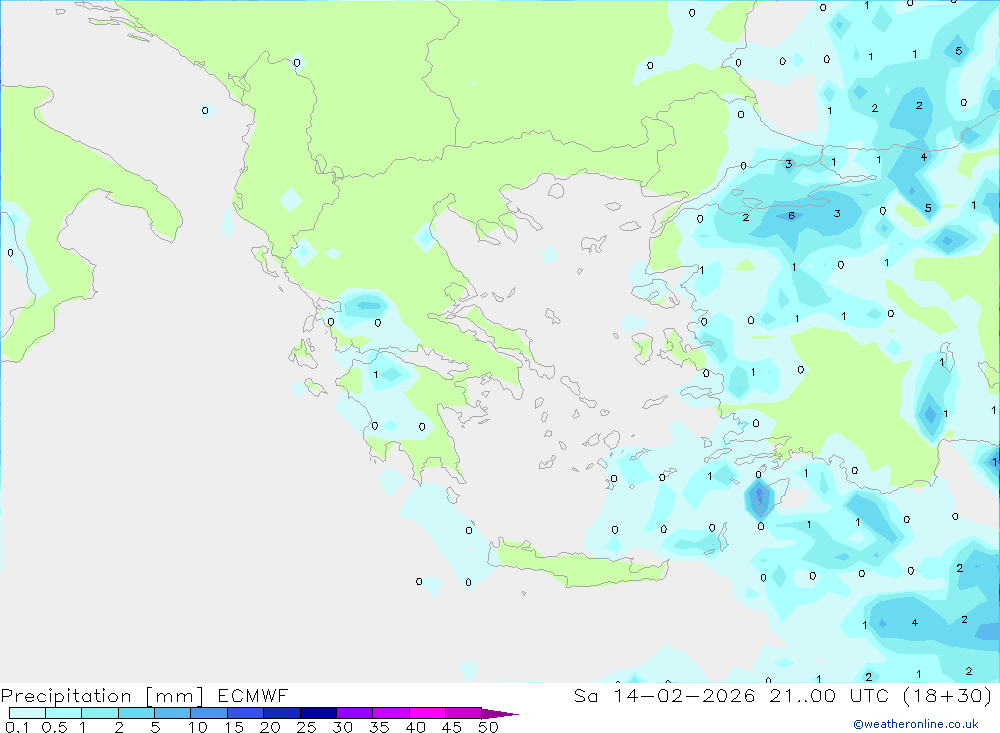1000x733 pixels.
Task: Click the "25" legend scale label
Action: coord(306,727)
